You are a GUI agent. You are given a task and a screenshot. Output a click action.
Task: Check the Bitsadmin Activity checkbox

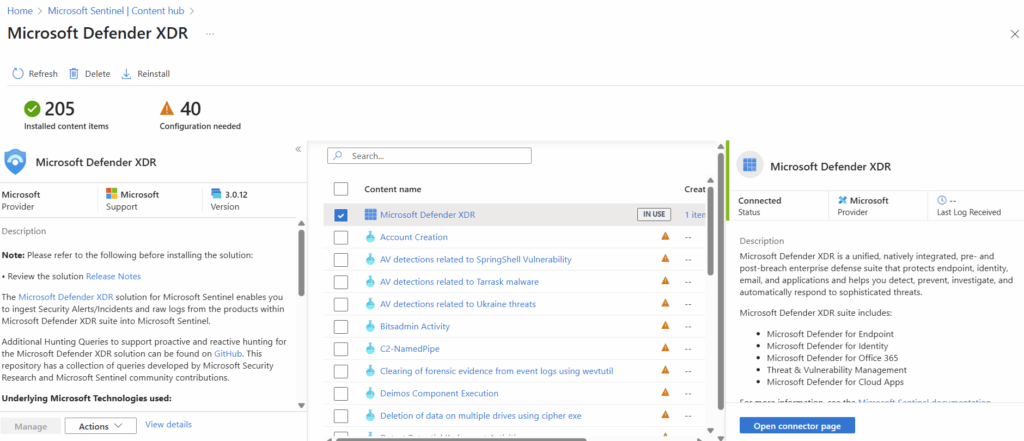click(x=341, y=326)
